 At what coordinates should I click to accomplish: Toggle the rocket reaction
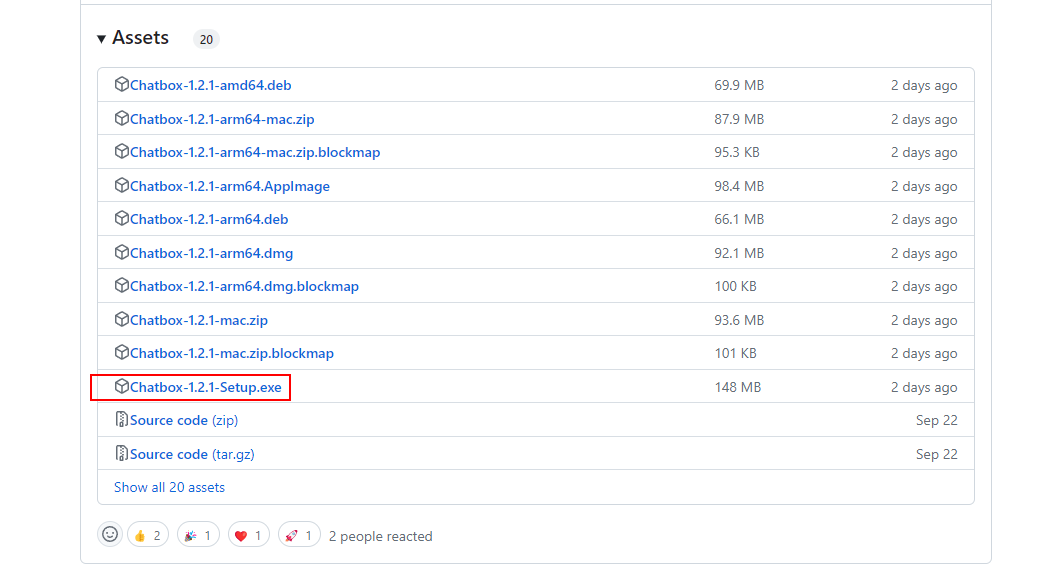coord(299,535)
